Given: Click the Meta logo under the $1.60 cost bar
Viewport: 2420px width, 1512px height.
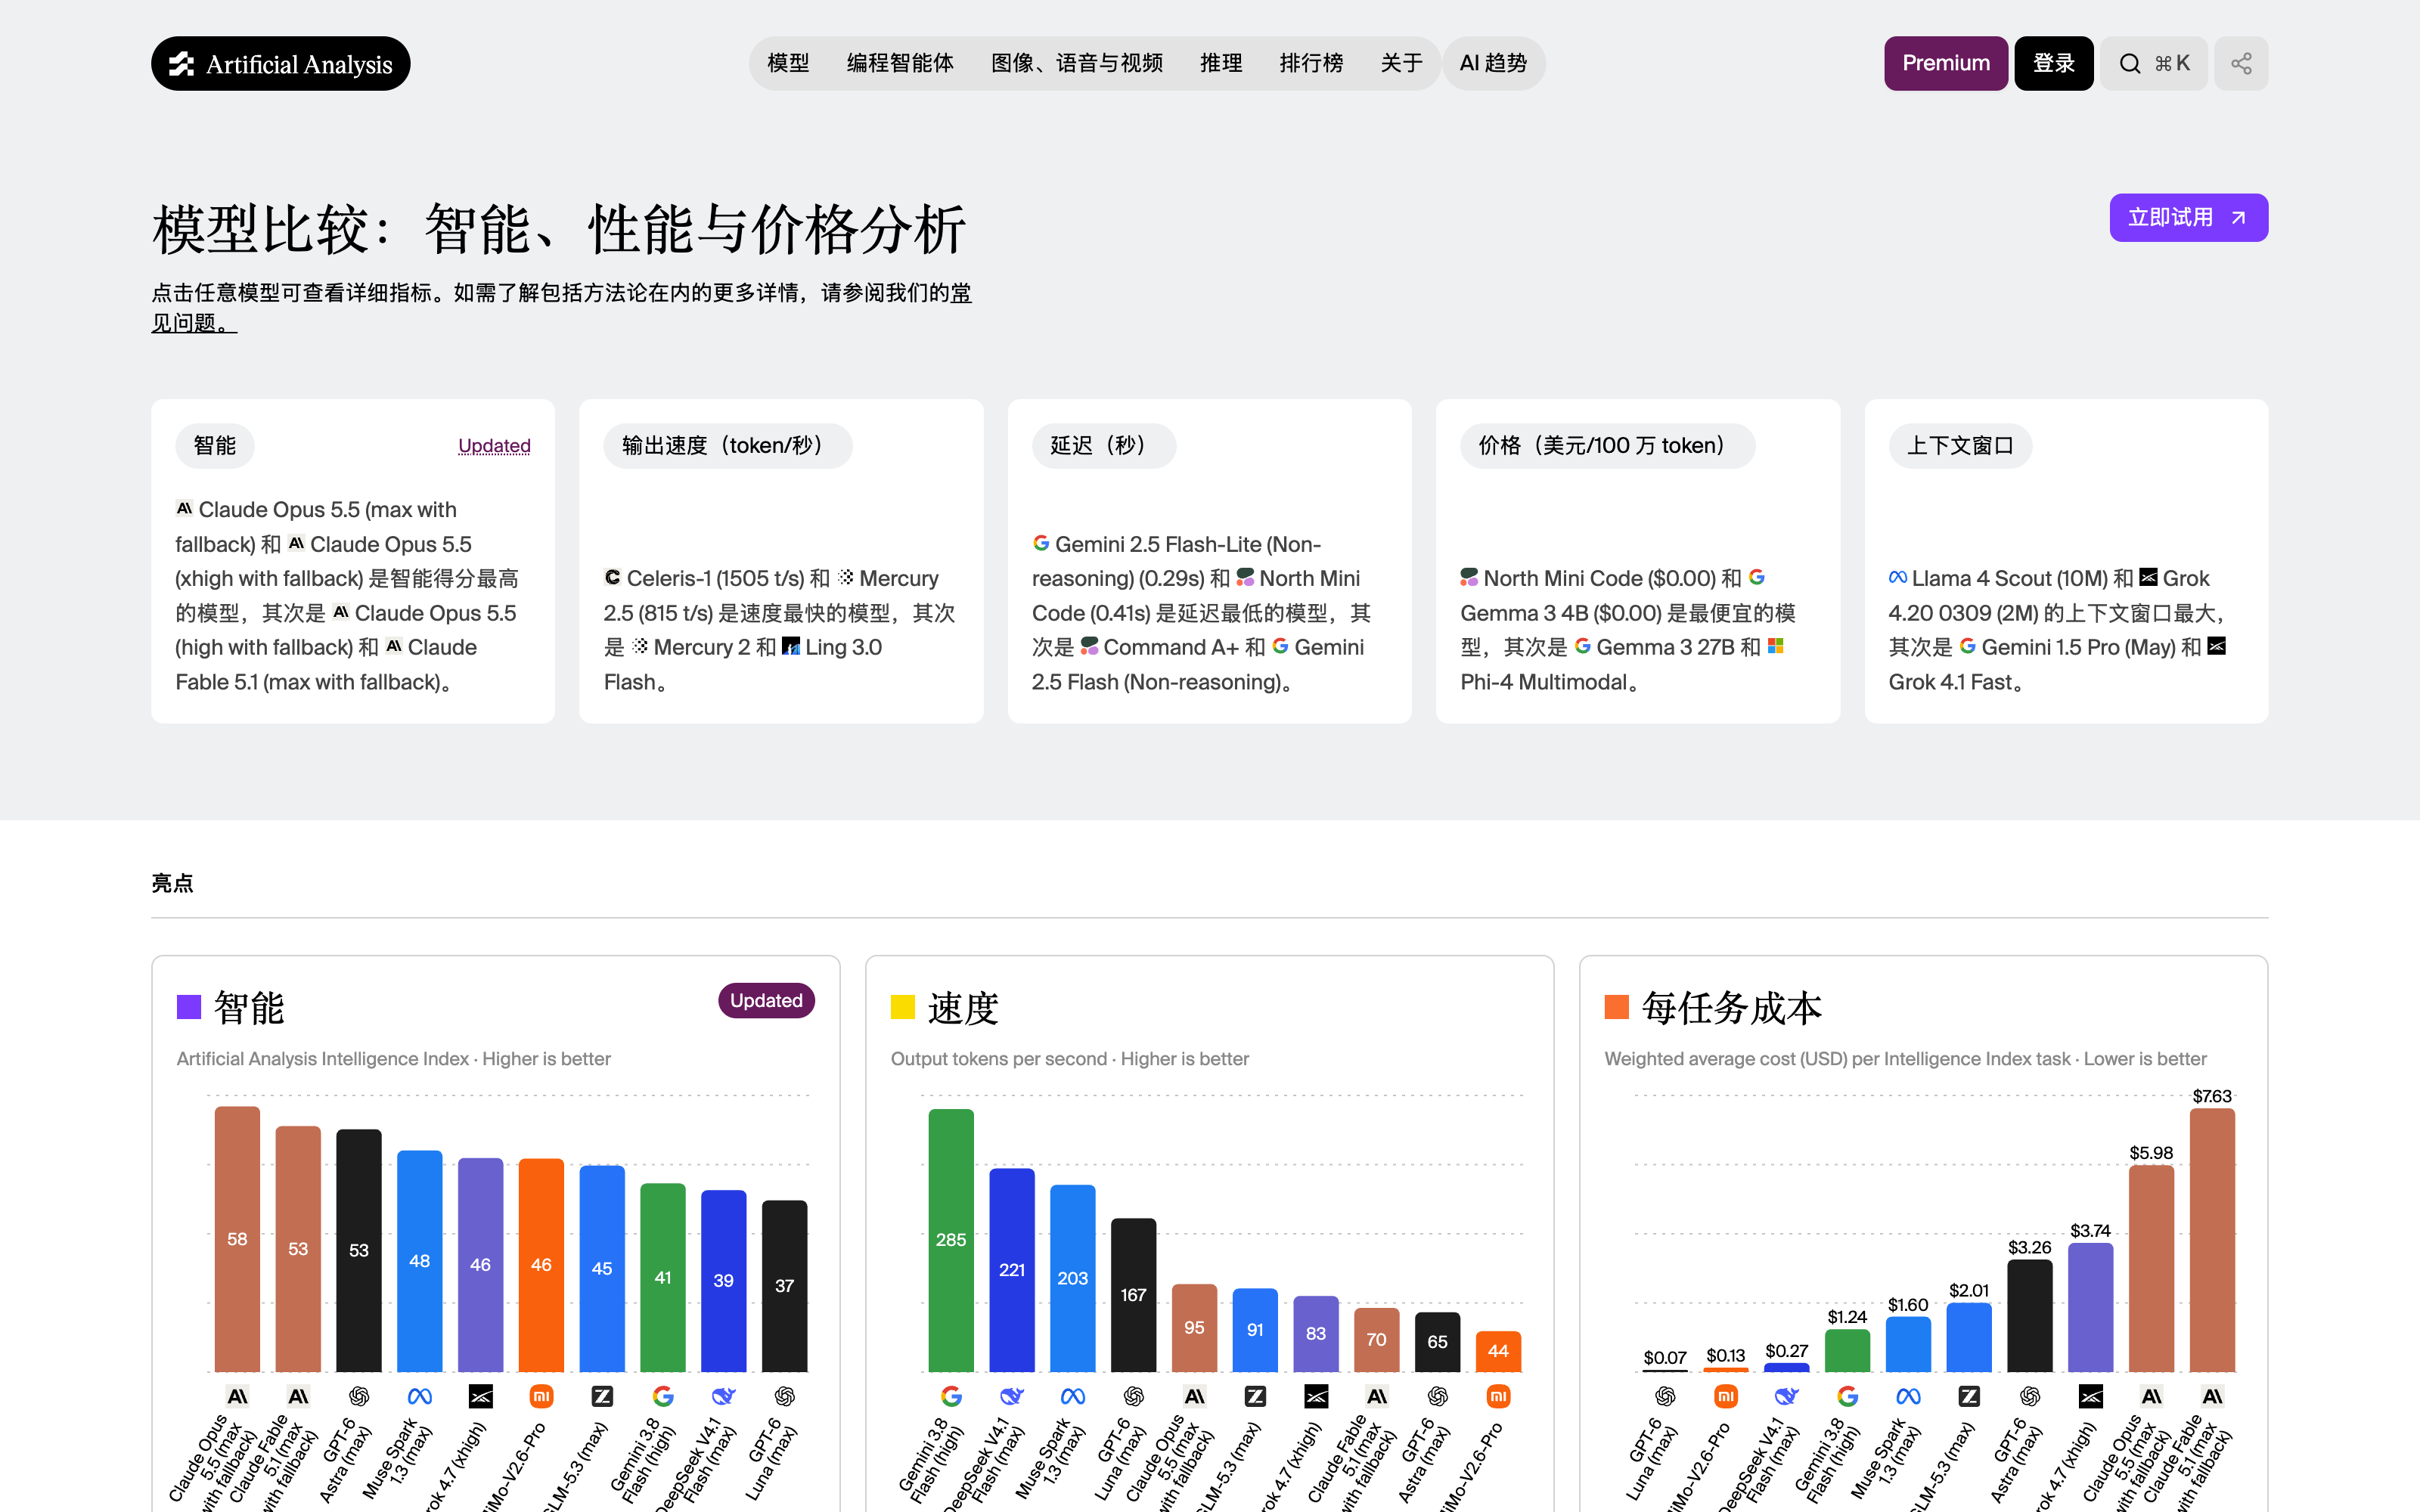Looking at the screenshot, I should [1908, 1396].
